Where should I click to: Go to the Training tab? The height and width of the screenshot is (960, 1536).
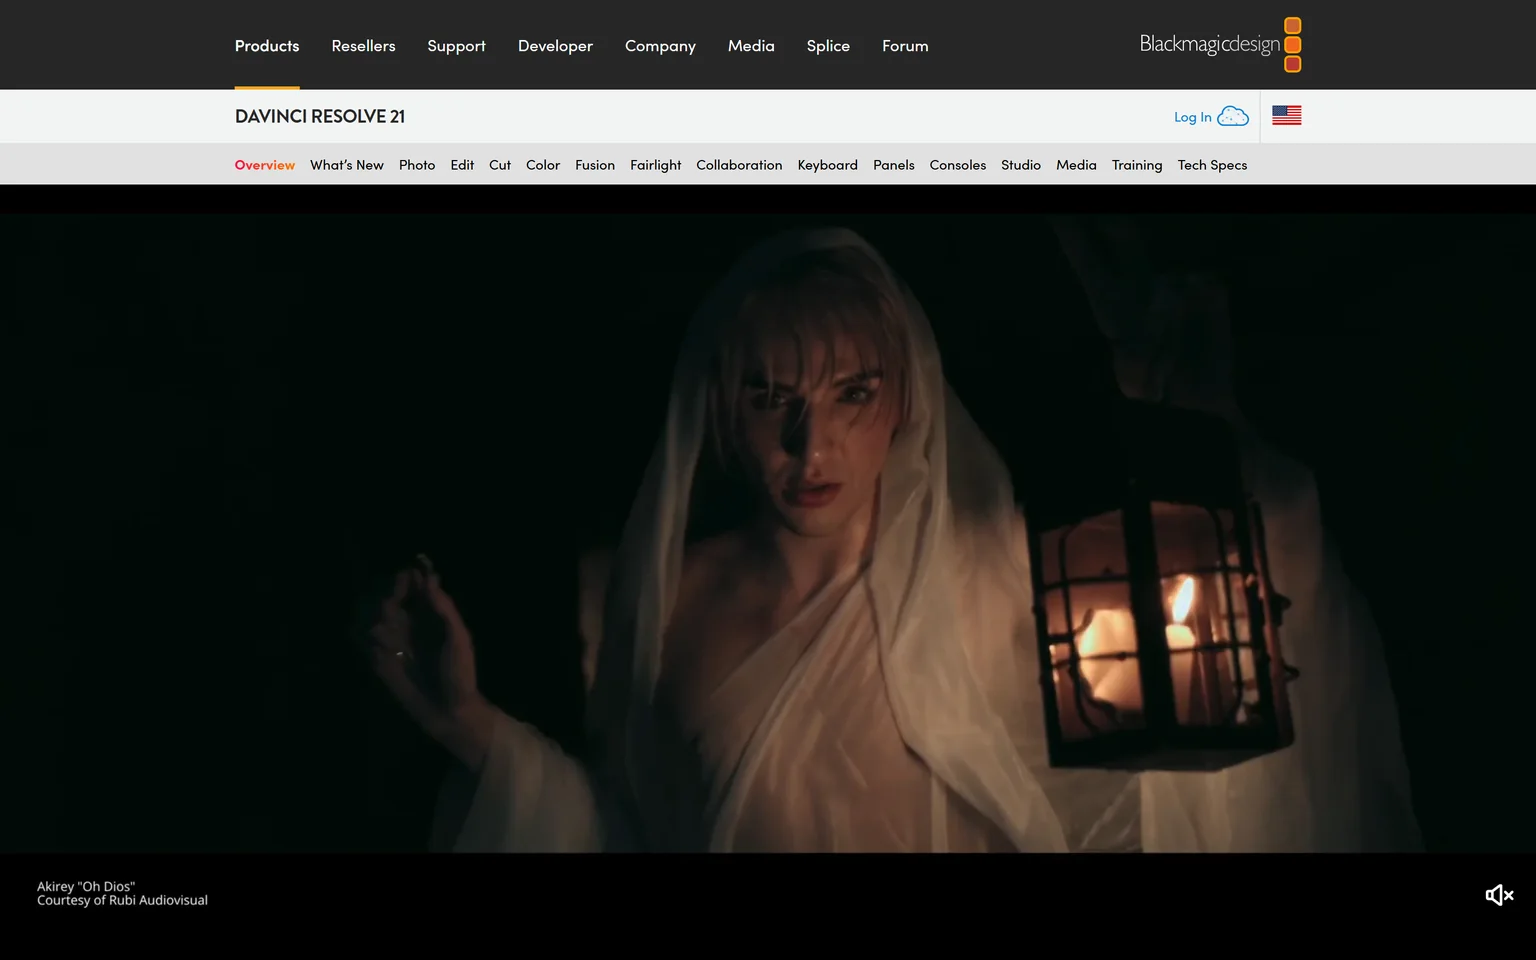coord(1137,165)
